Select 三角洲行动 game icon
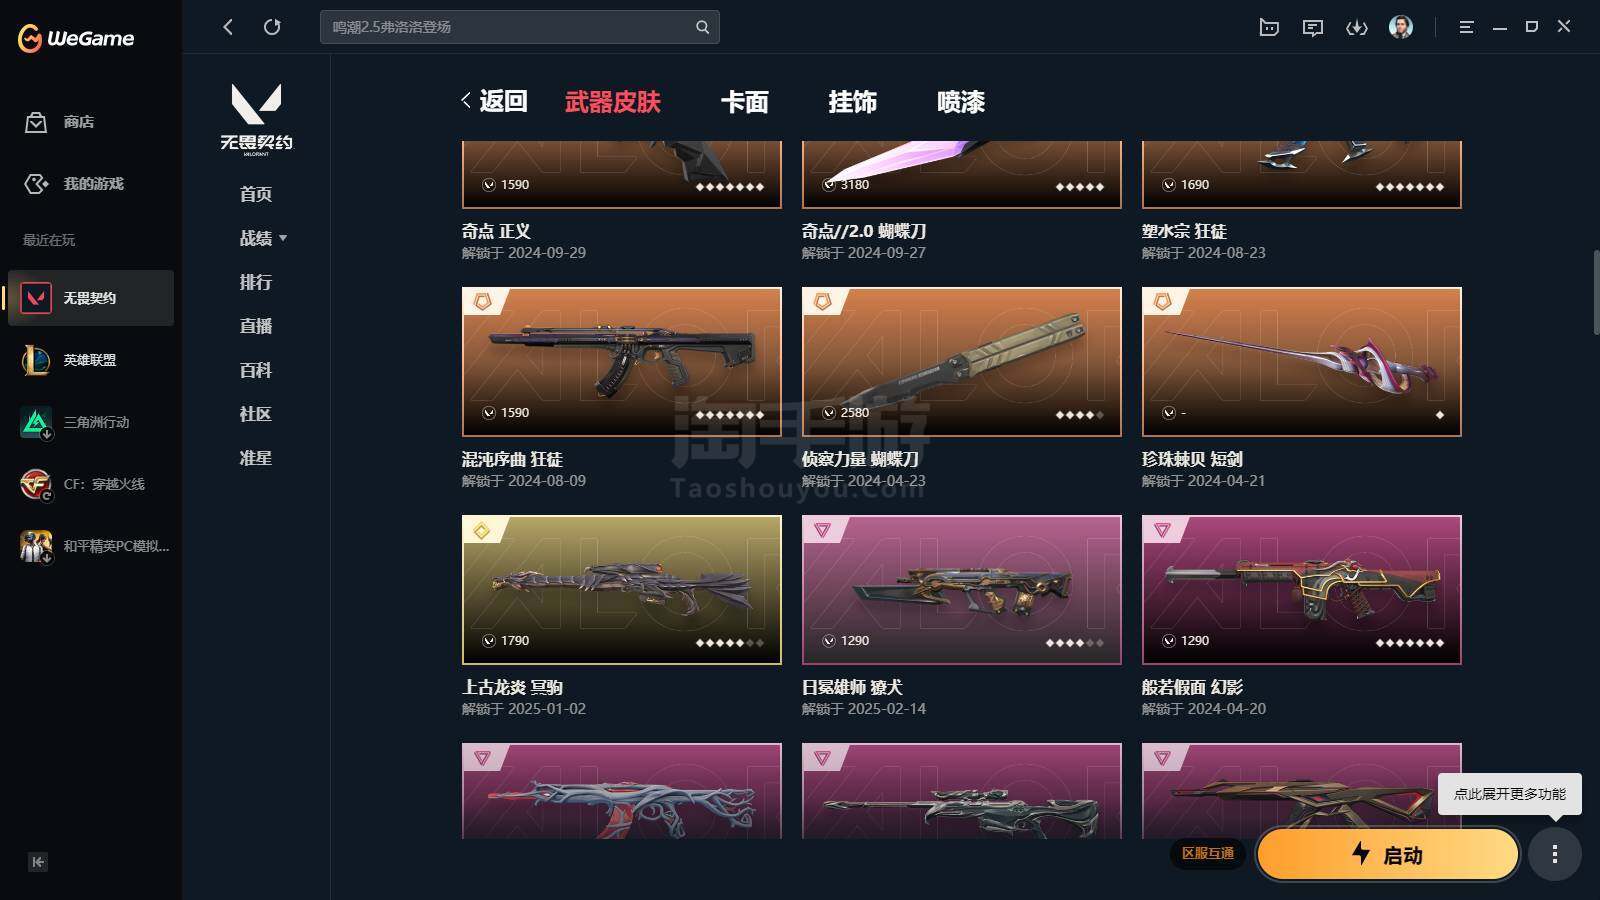The width and height of the screenshot is (1600, 900). tap(36, 422)
